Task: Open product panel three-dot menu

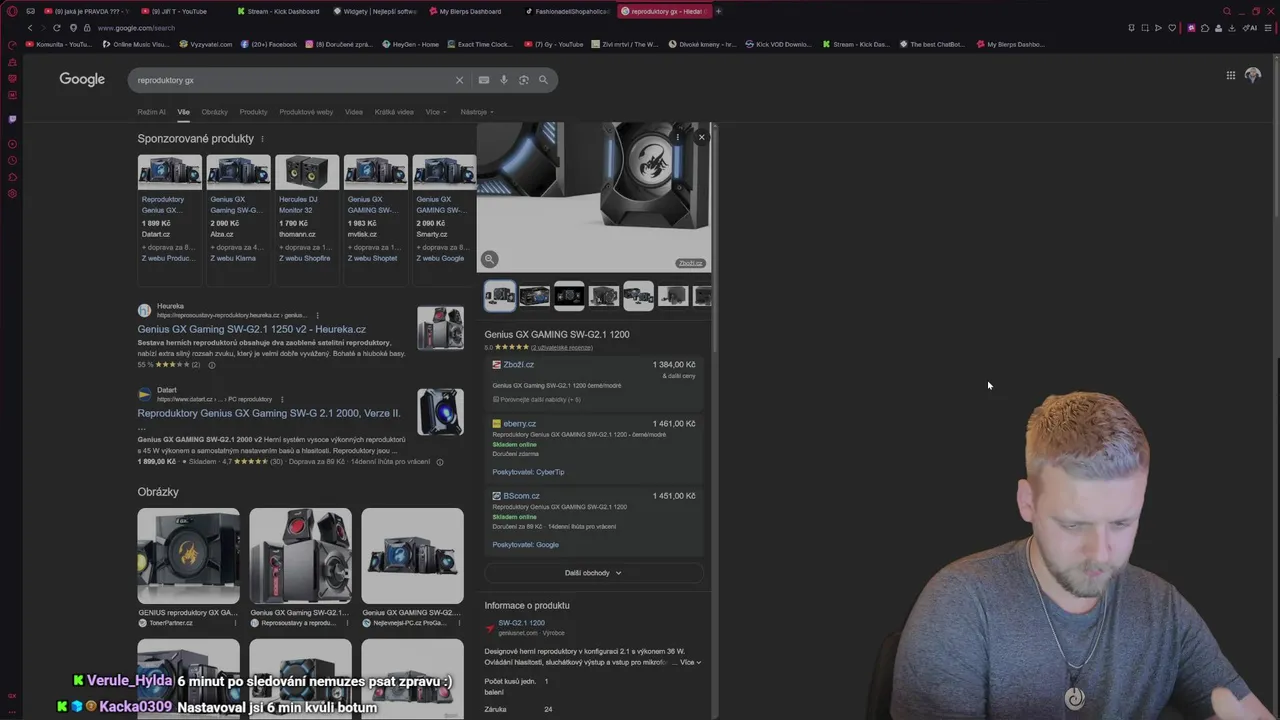Action: pos(677,137)
